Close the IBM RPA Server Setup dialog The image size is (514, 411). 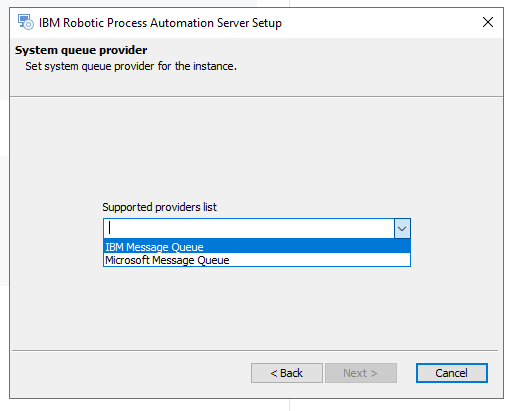(x=488, y=22)
